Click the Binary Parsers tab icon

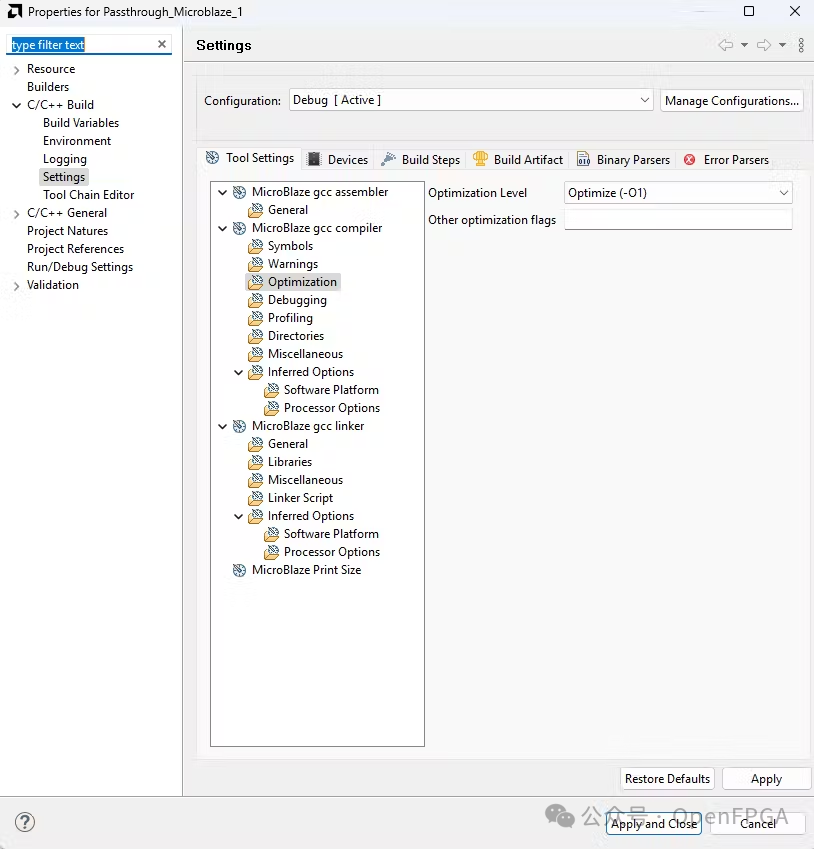(583, 159)
